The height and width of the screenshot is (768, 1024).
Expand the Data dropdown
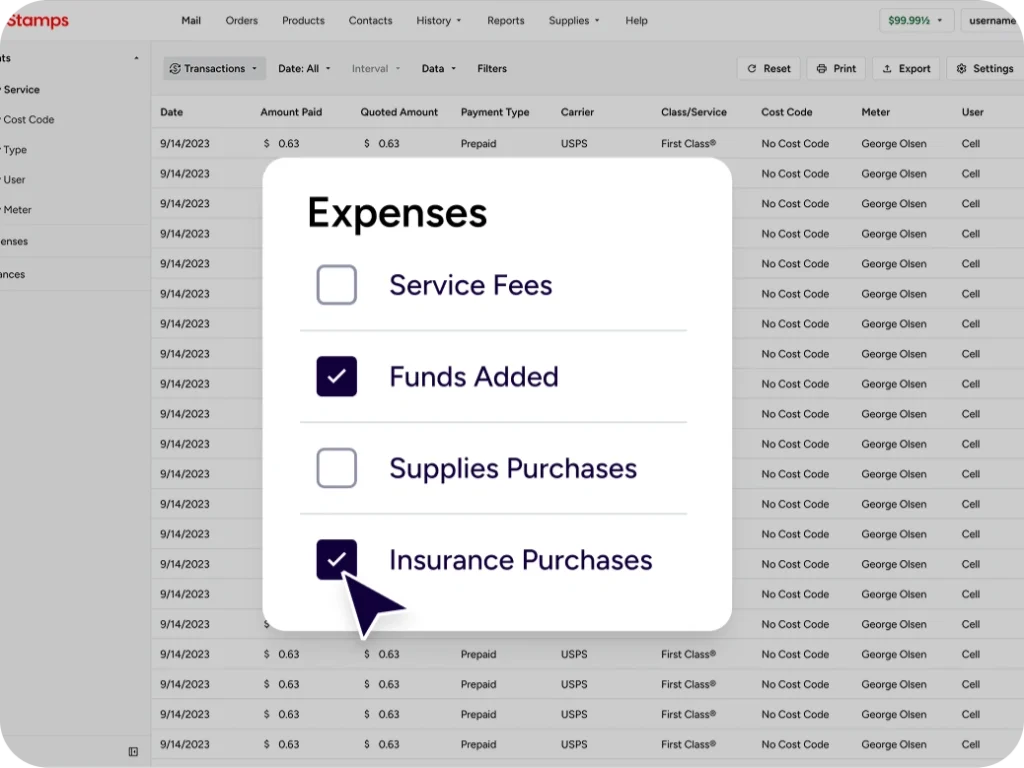[438, 69]
